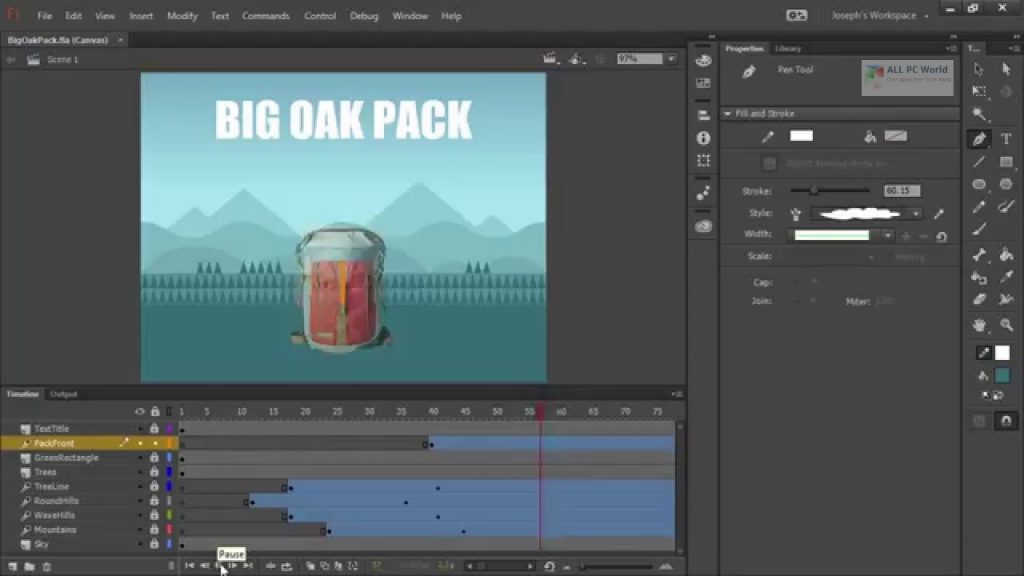Viewport: 1024px width, 576px height.
Task: Choose the Eraser tool
Action: 979,299
